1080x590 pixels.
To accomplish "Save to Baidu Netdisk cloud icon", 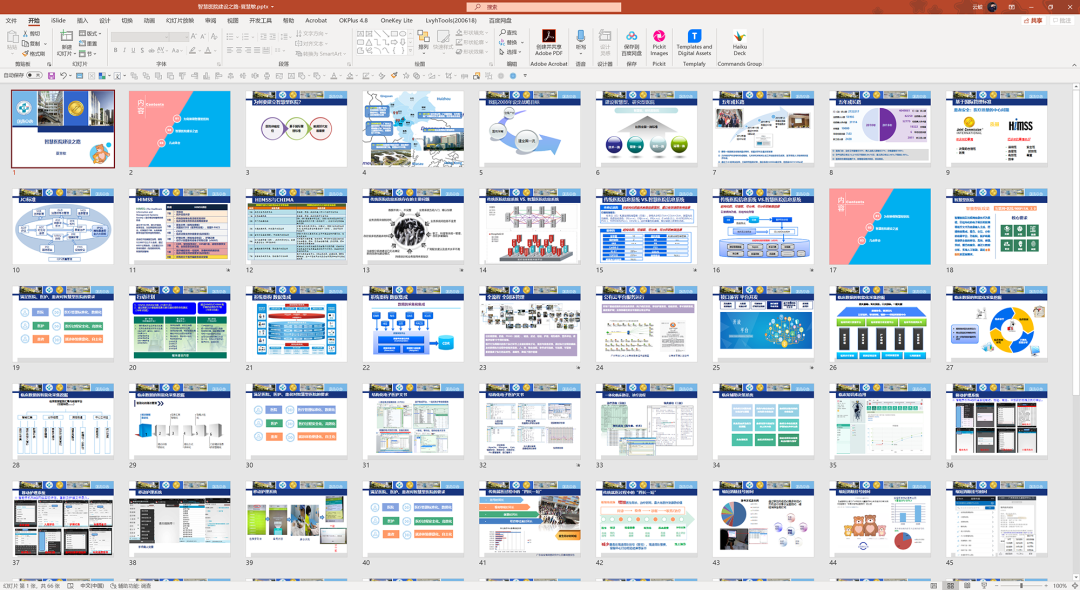I will [x=631, y=36].
